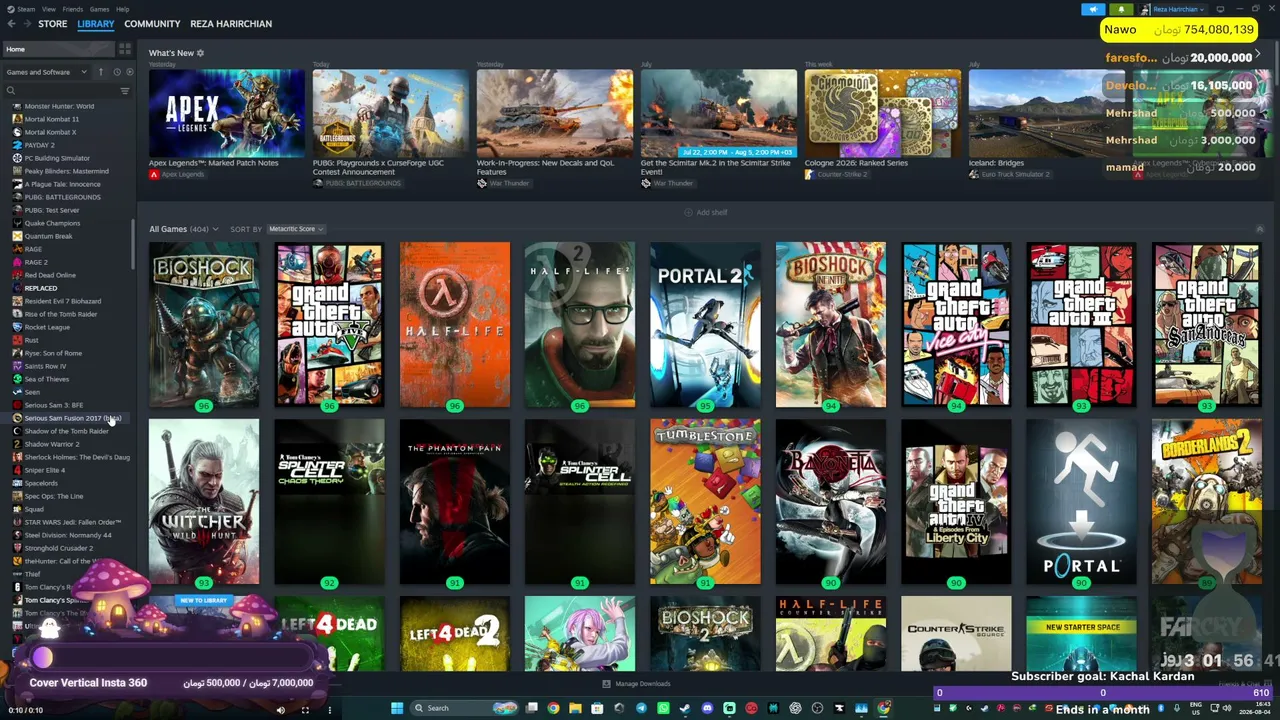The image size is (1280, 720).
Task: Open WhatsApp from the taskbar
Action: pyautogui.click(x=663, y=709)
